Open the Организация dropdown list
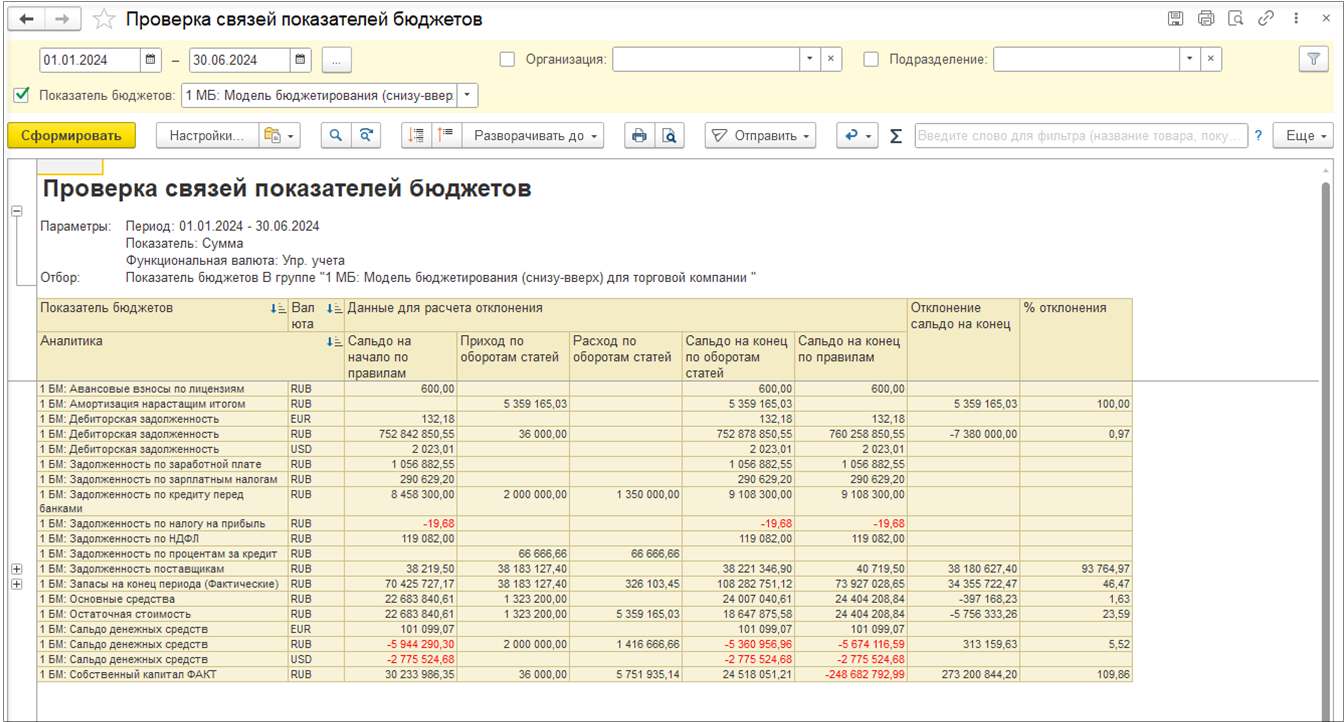 point(810,60)
